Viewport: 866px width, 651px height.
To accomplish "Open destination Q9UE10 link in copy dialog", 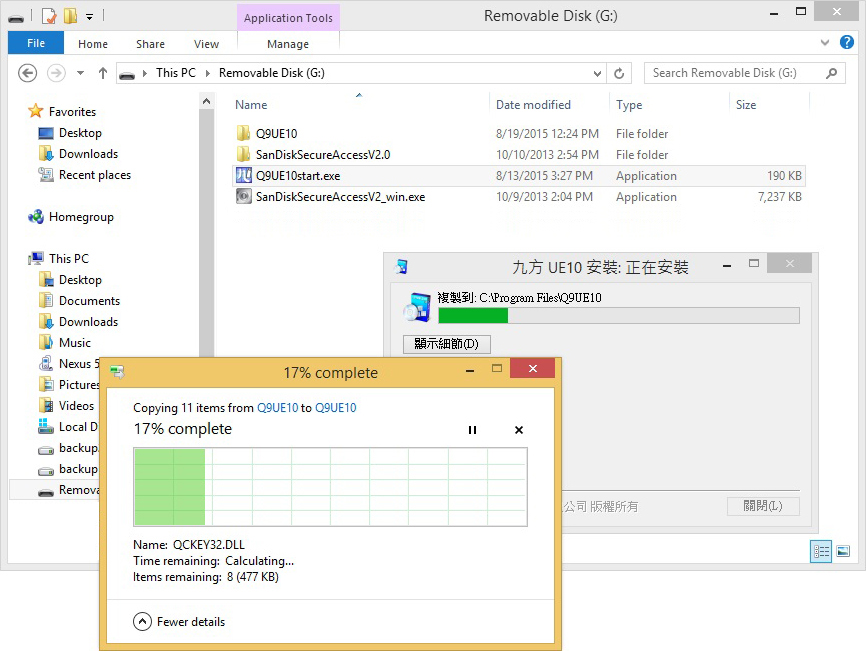I will 336,407.
